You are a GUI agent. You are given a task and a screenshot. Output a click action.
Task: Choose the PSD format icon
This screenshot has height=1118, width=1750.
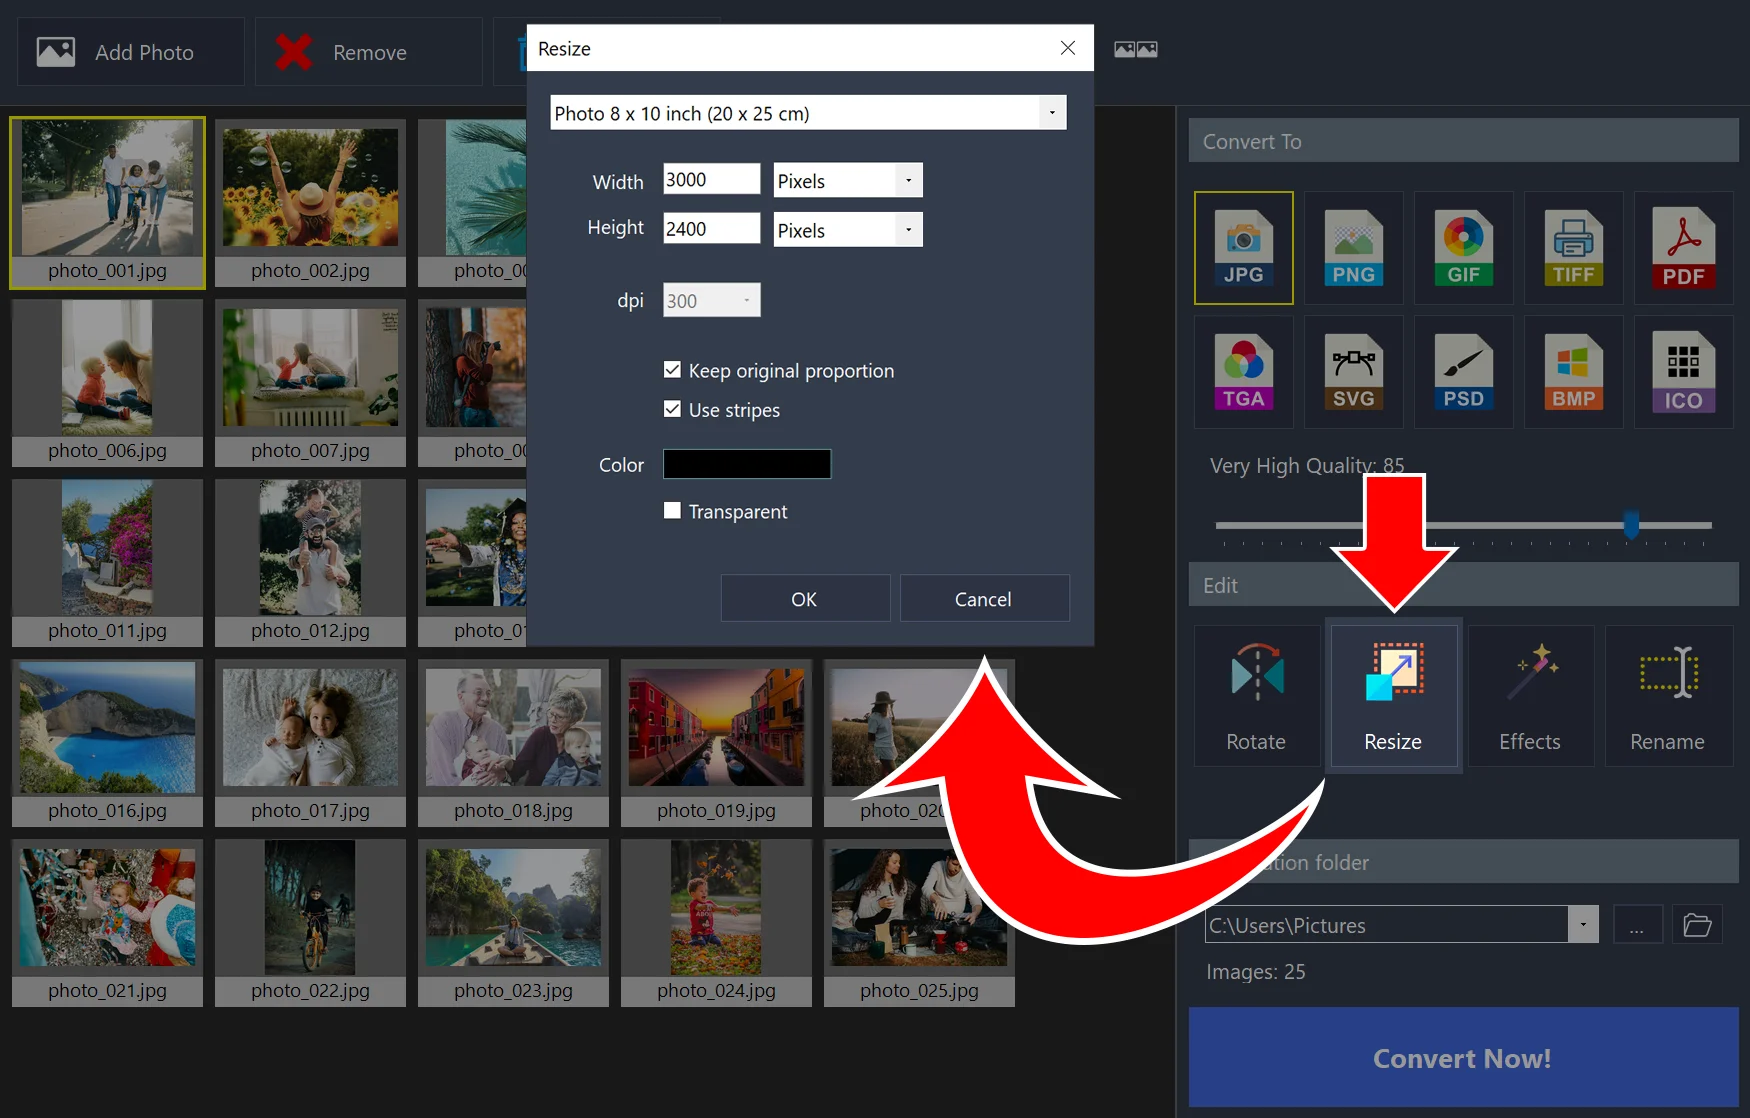click(x=1463, y=372)
